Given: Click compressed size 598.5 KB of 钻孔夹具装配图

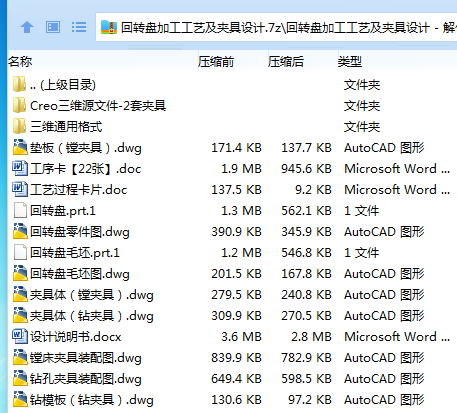Looking at the screenshot, I should [x=306, y=379].
